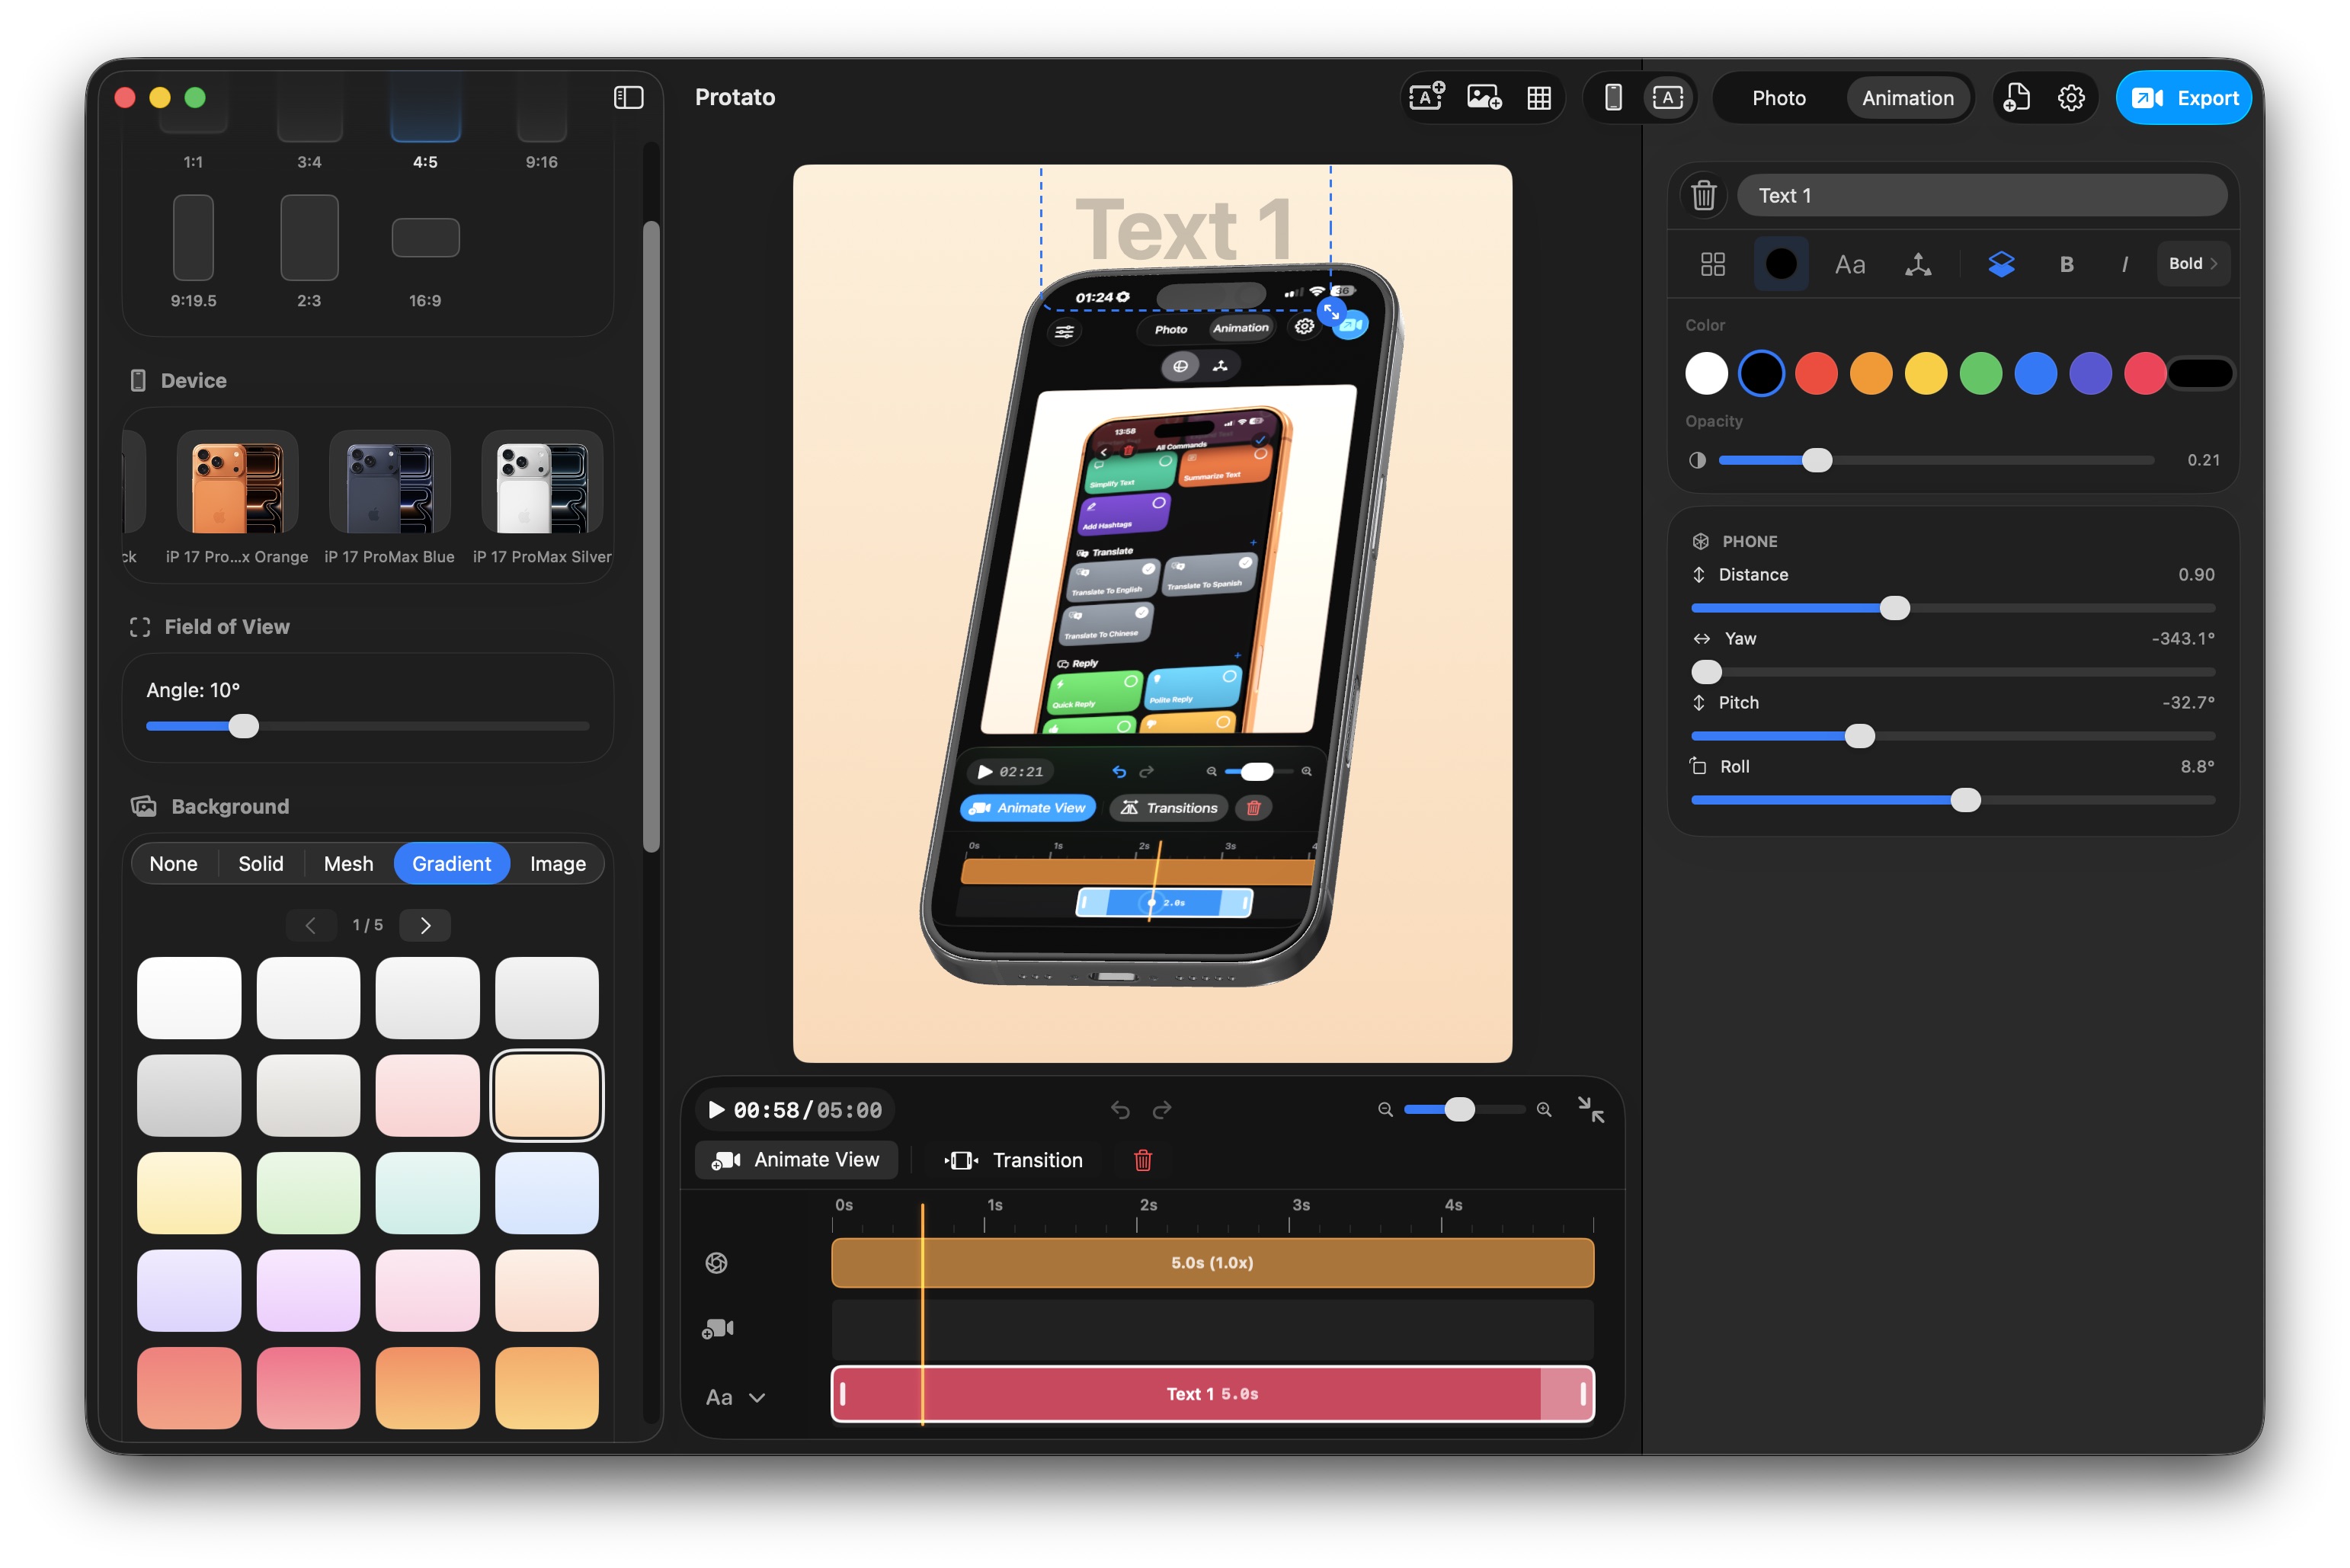Choose iP 17 ProMax Blue device
The width and height of the screenshot is (2350, 1568).
point(389,497)
